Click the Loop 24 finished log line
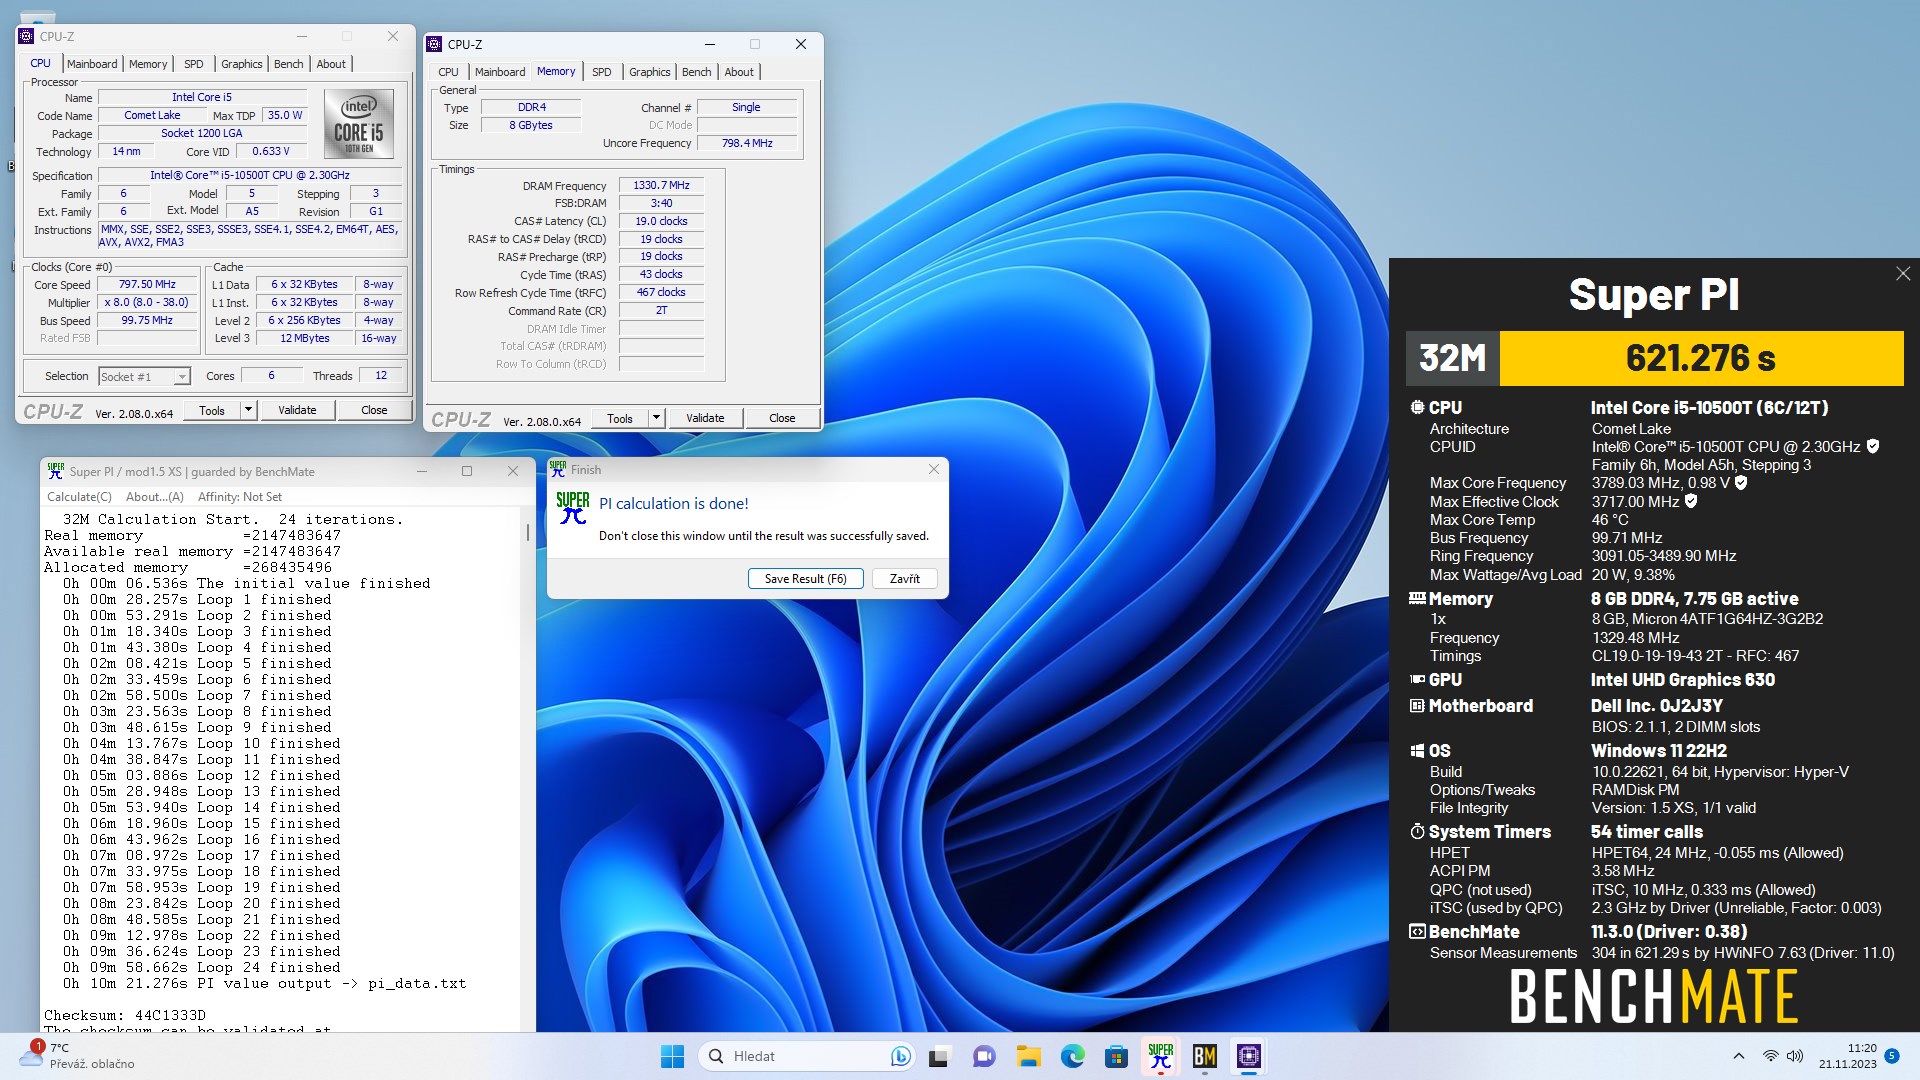Screen dimensions: 1920x1080 pyautogui.click(x=202, y=967)
